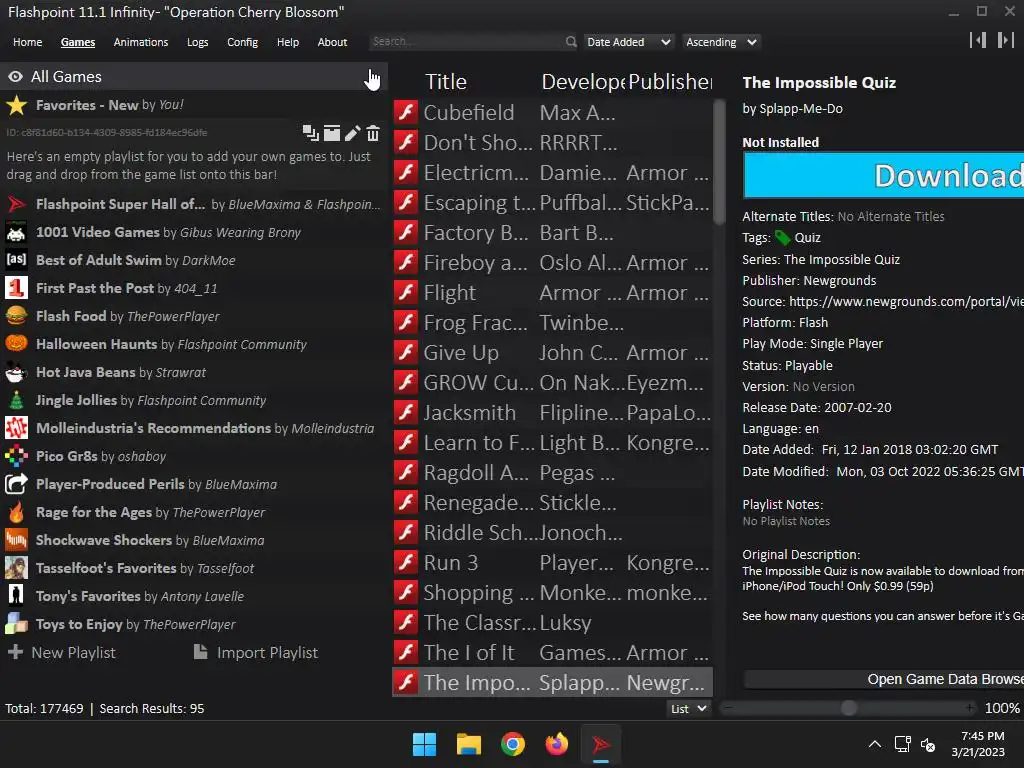Open the Home tab
Viewport: 1024px width, 768px height.
(x=27, y=42)
